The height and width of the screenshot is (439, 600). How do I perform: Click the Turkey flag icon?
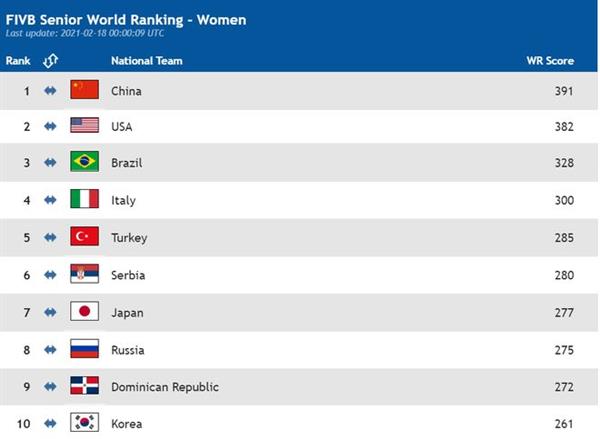(x=85, y=236)
